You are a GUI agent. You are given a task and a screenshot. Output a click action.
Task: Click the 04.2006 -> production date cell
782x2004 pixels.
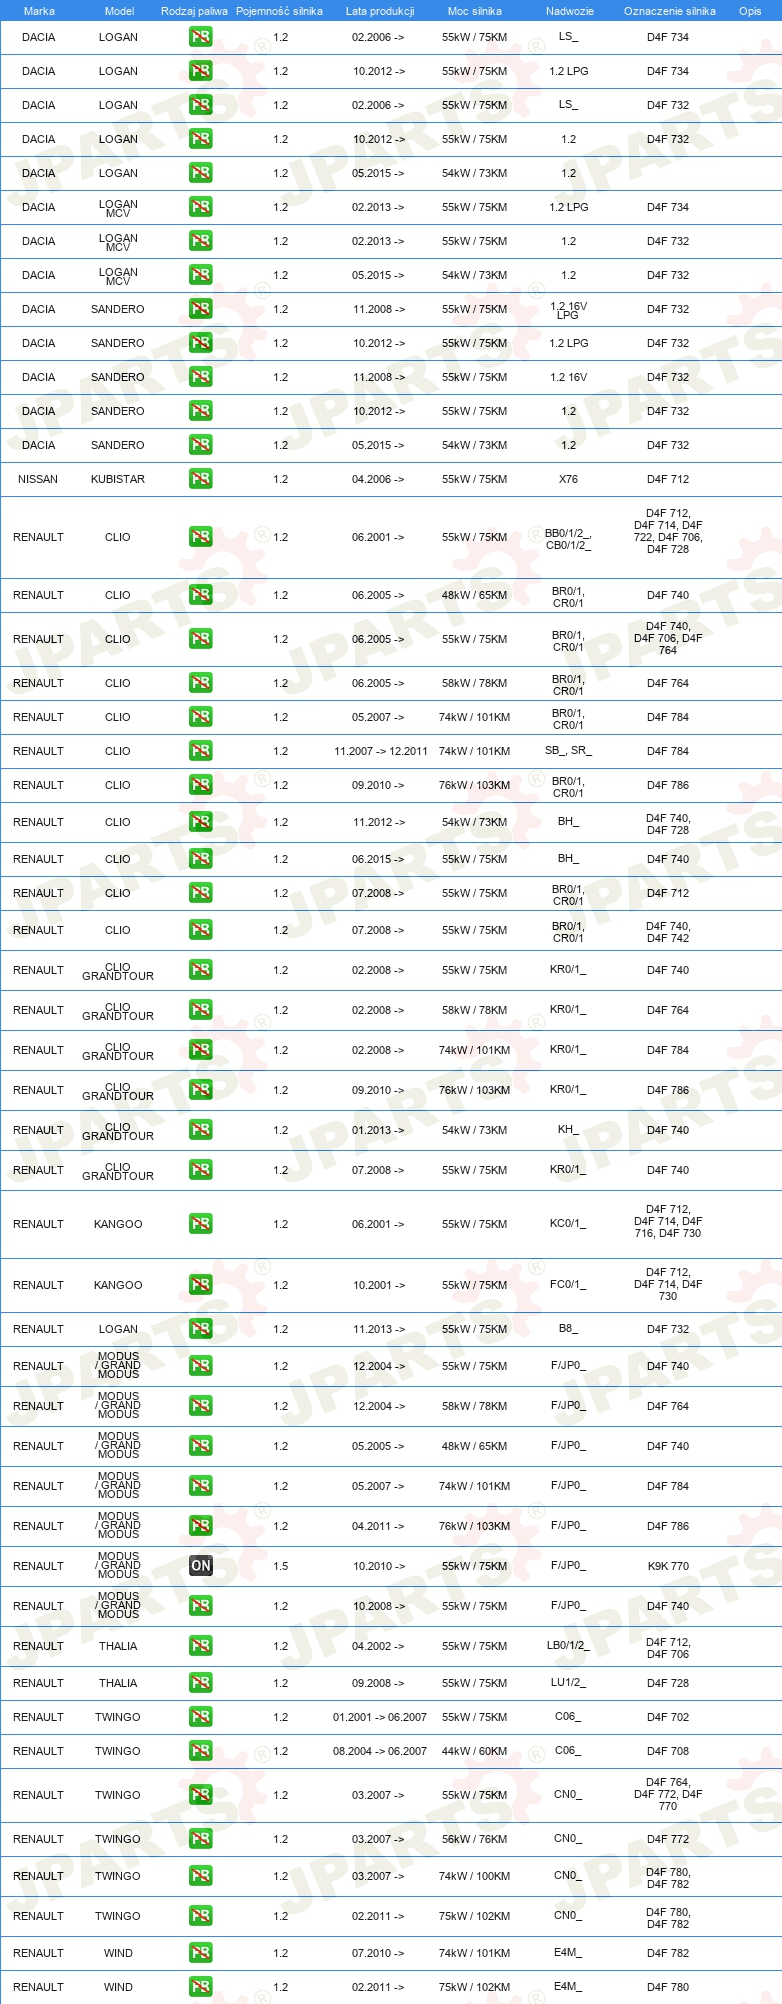[x=378, y=479]
